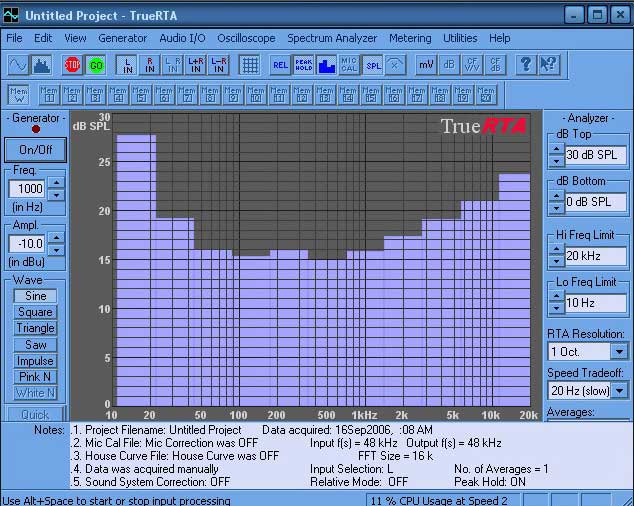This screenshot has width=634, height=506.
Task: Open the Spectrum Analyzer menu
Action: tap(332, 38)
